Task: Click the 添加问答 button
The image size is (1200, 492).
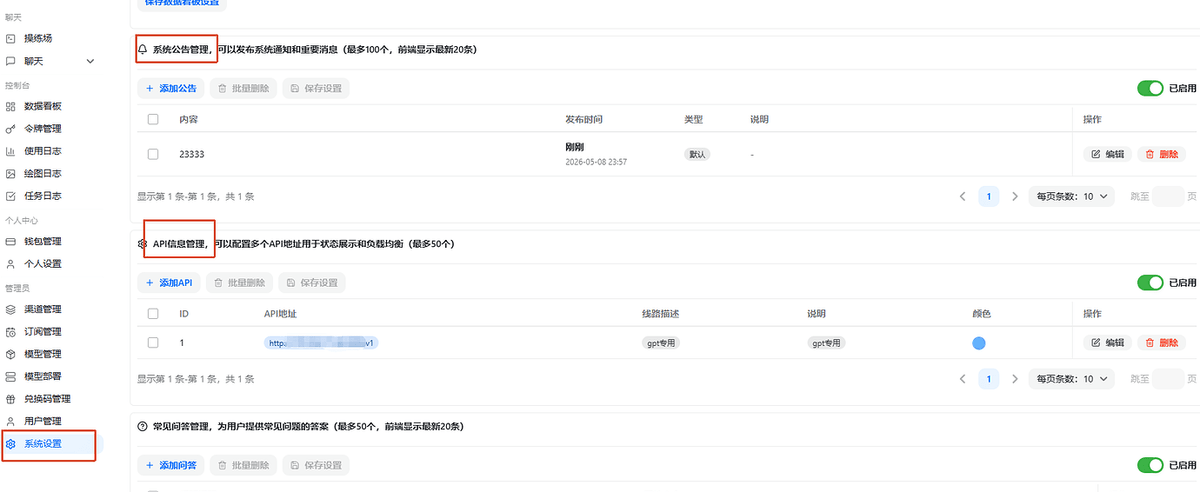Action: pyautogui.click(x=171, y=465)
